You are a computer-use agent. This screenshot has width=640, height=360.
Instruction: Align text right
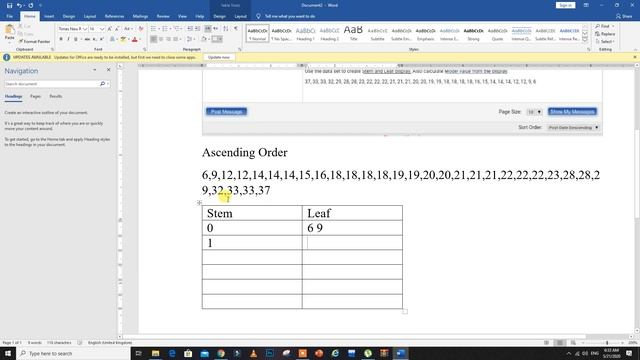[168, 39]
